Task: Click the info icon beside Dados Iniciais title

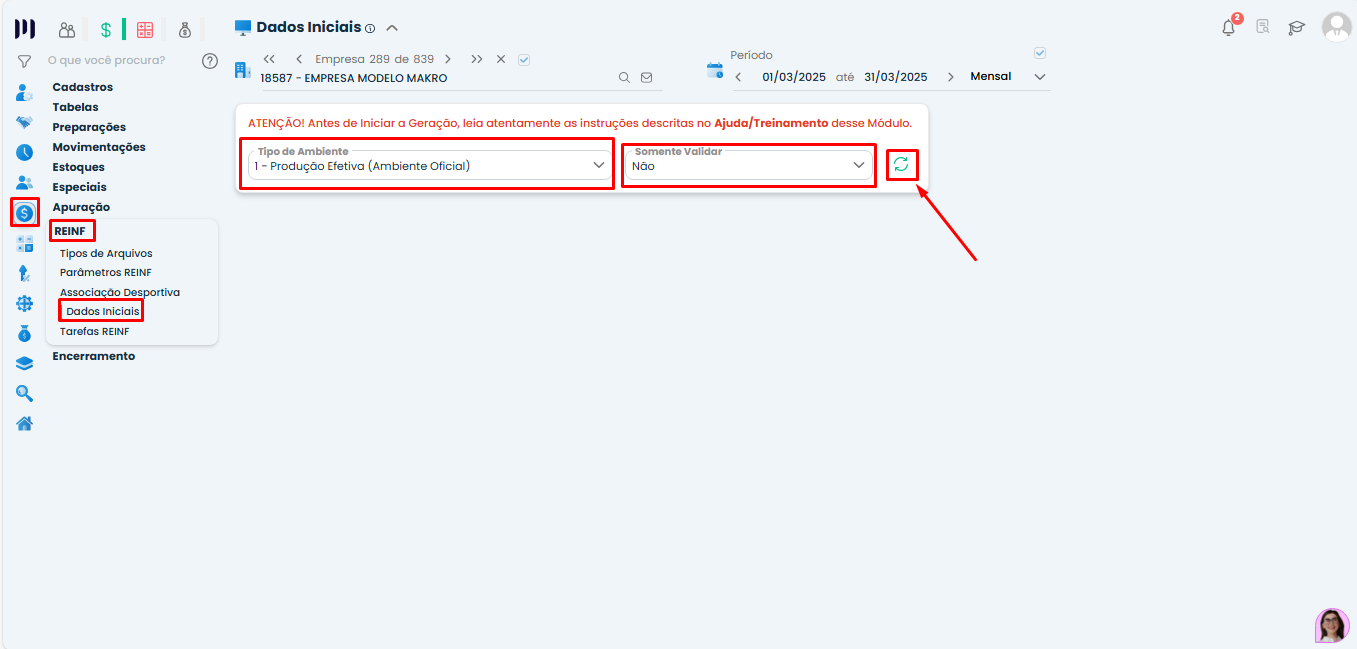Action: coord(370,29)
